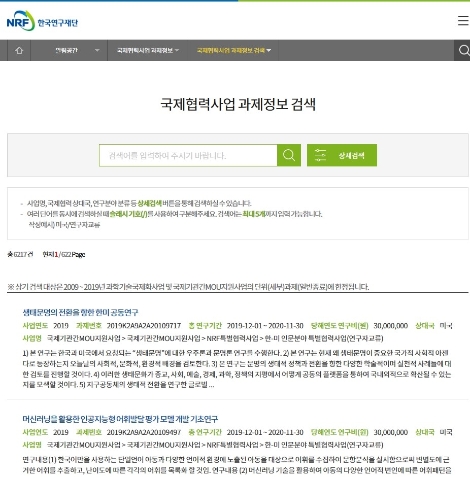Open the 생태문명의 전환을 향한 한미 공동연구 project link
The width and height of the screenshot is (470, 477).
click(x=80, y=312)
